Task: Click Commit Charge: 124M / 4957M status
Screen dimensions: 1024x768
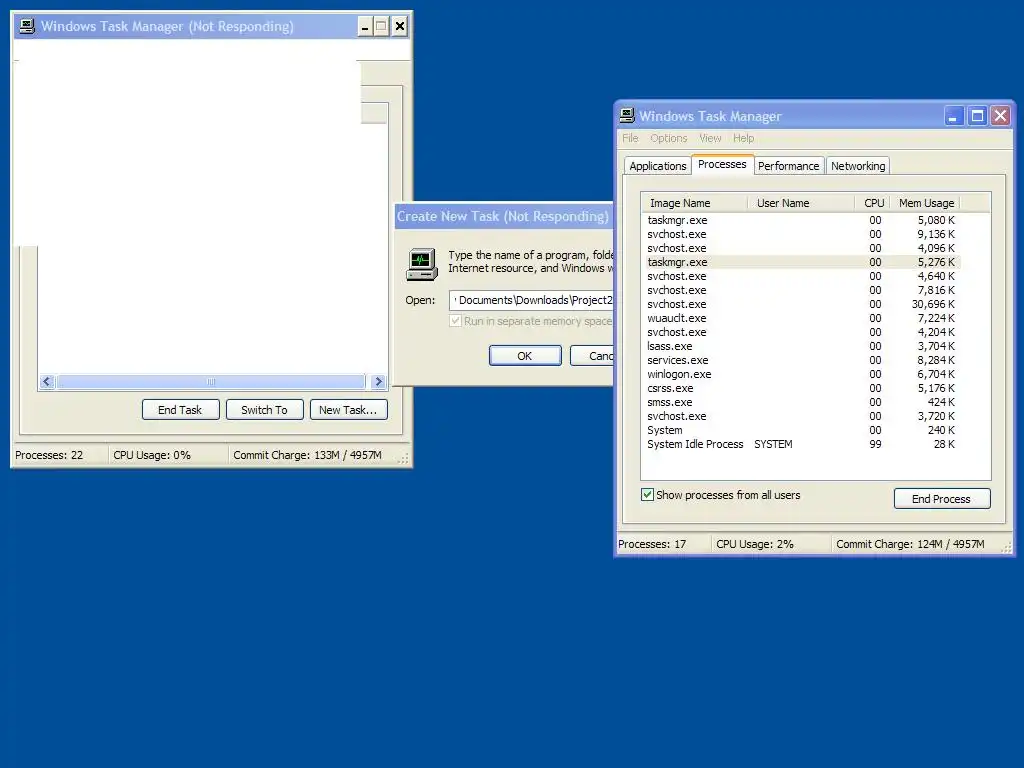Action: (910, 544)
